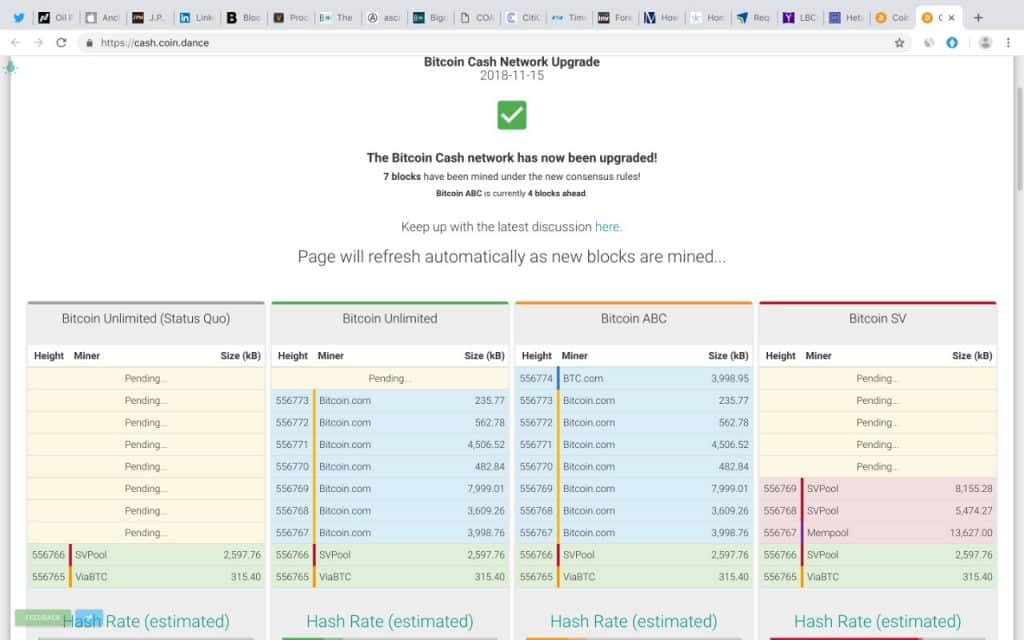Click "Bitcoin Unlimited (Status Quo)" column header
Image resolution: width=1024 pixels, height=640 pixels.
pyautogui.click(x=146, y=319)
